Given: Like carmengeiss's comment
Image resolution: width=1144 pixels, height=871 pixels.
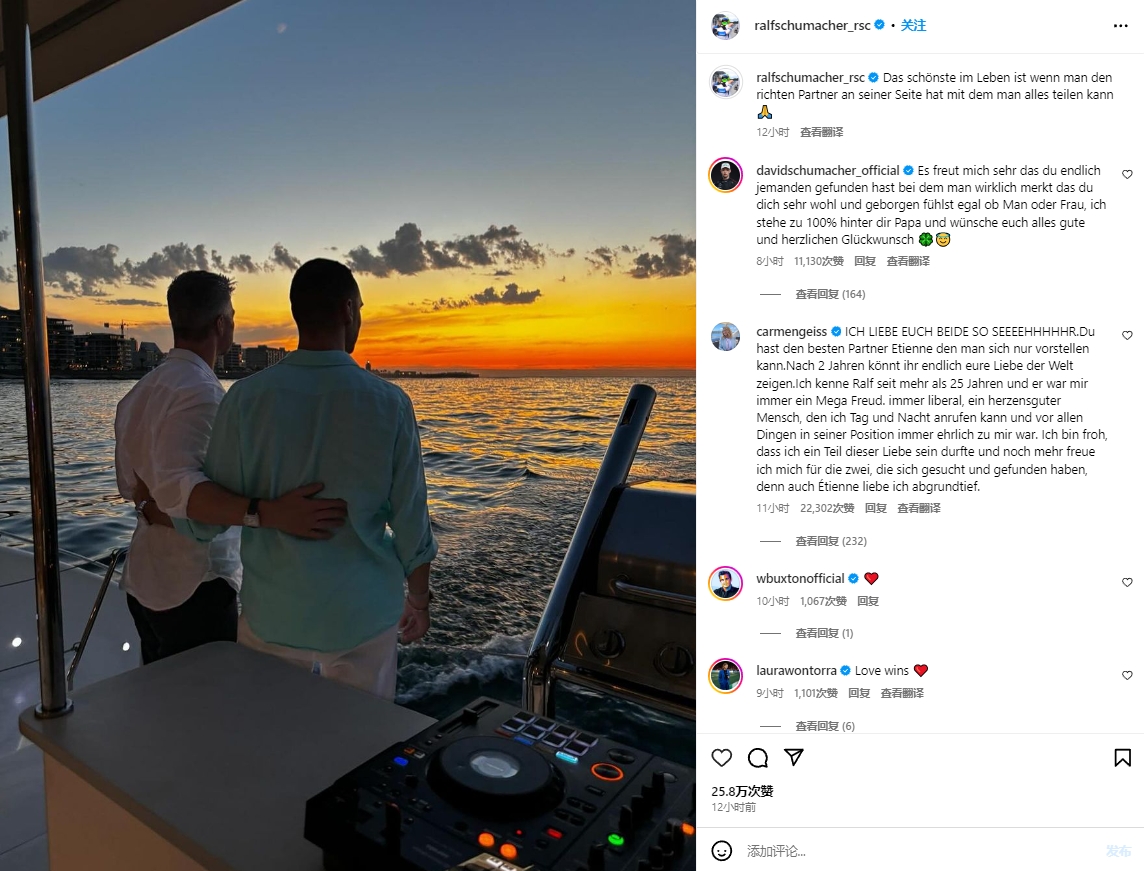Looking at the screenshot, I should pyautogui.click(x=1126, y=336).
